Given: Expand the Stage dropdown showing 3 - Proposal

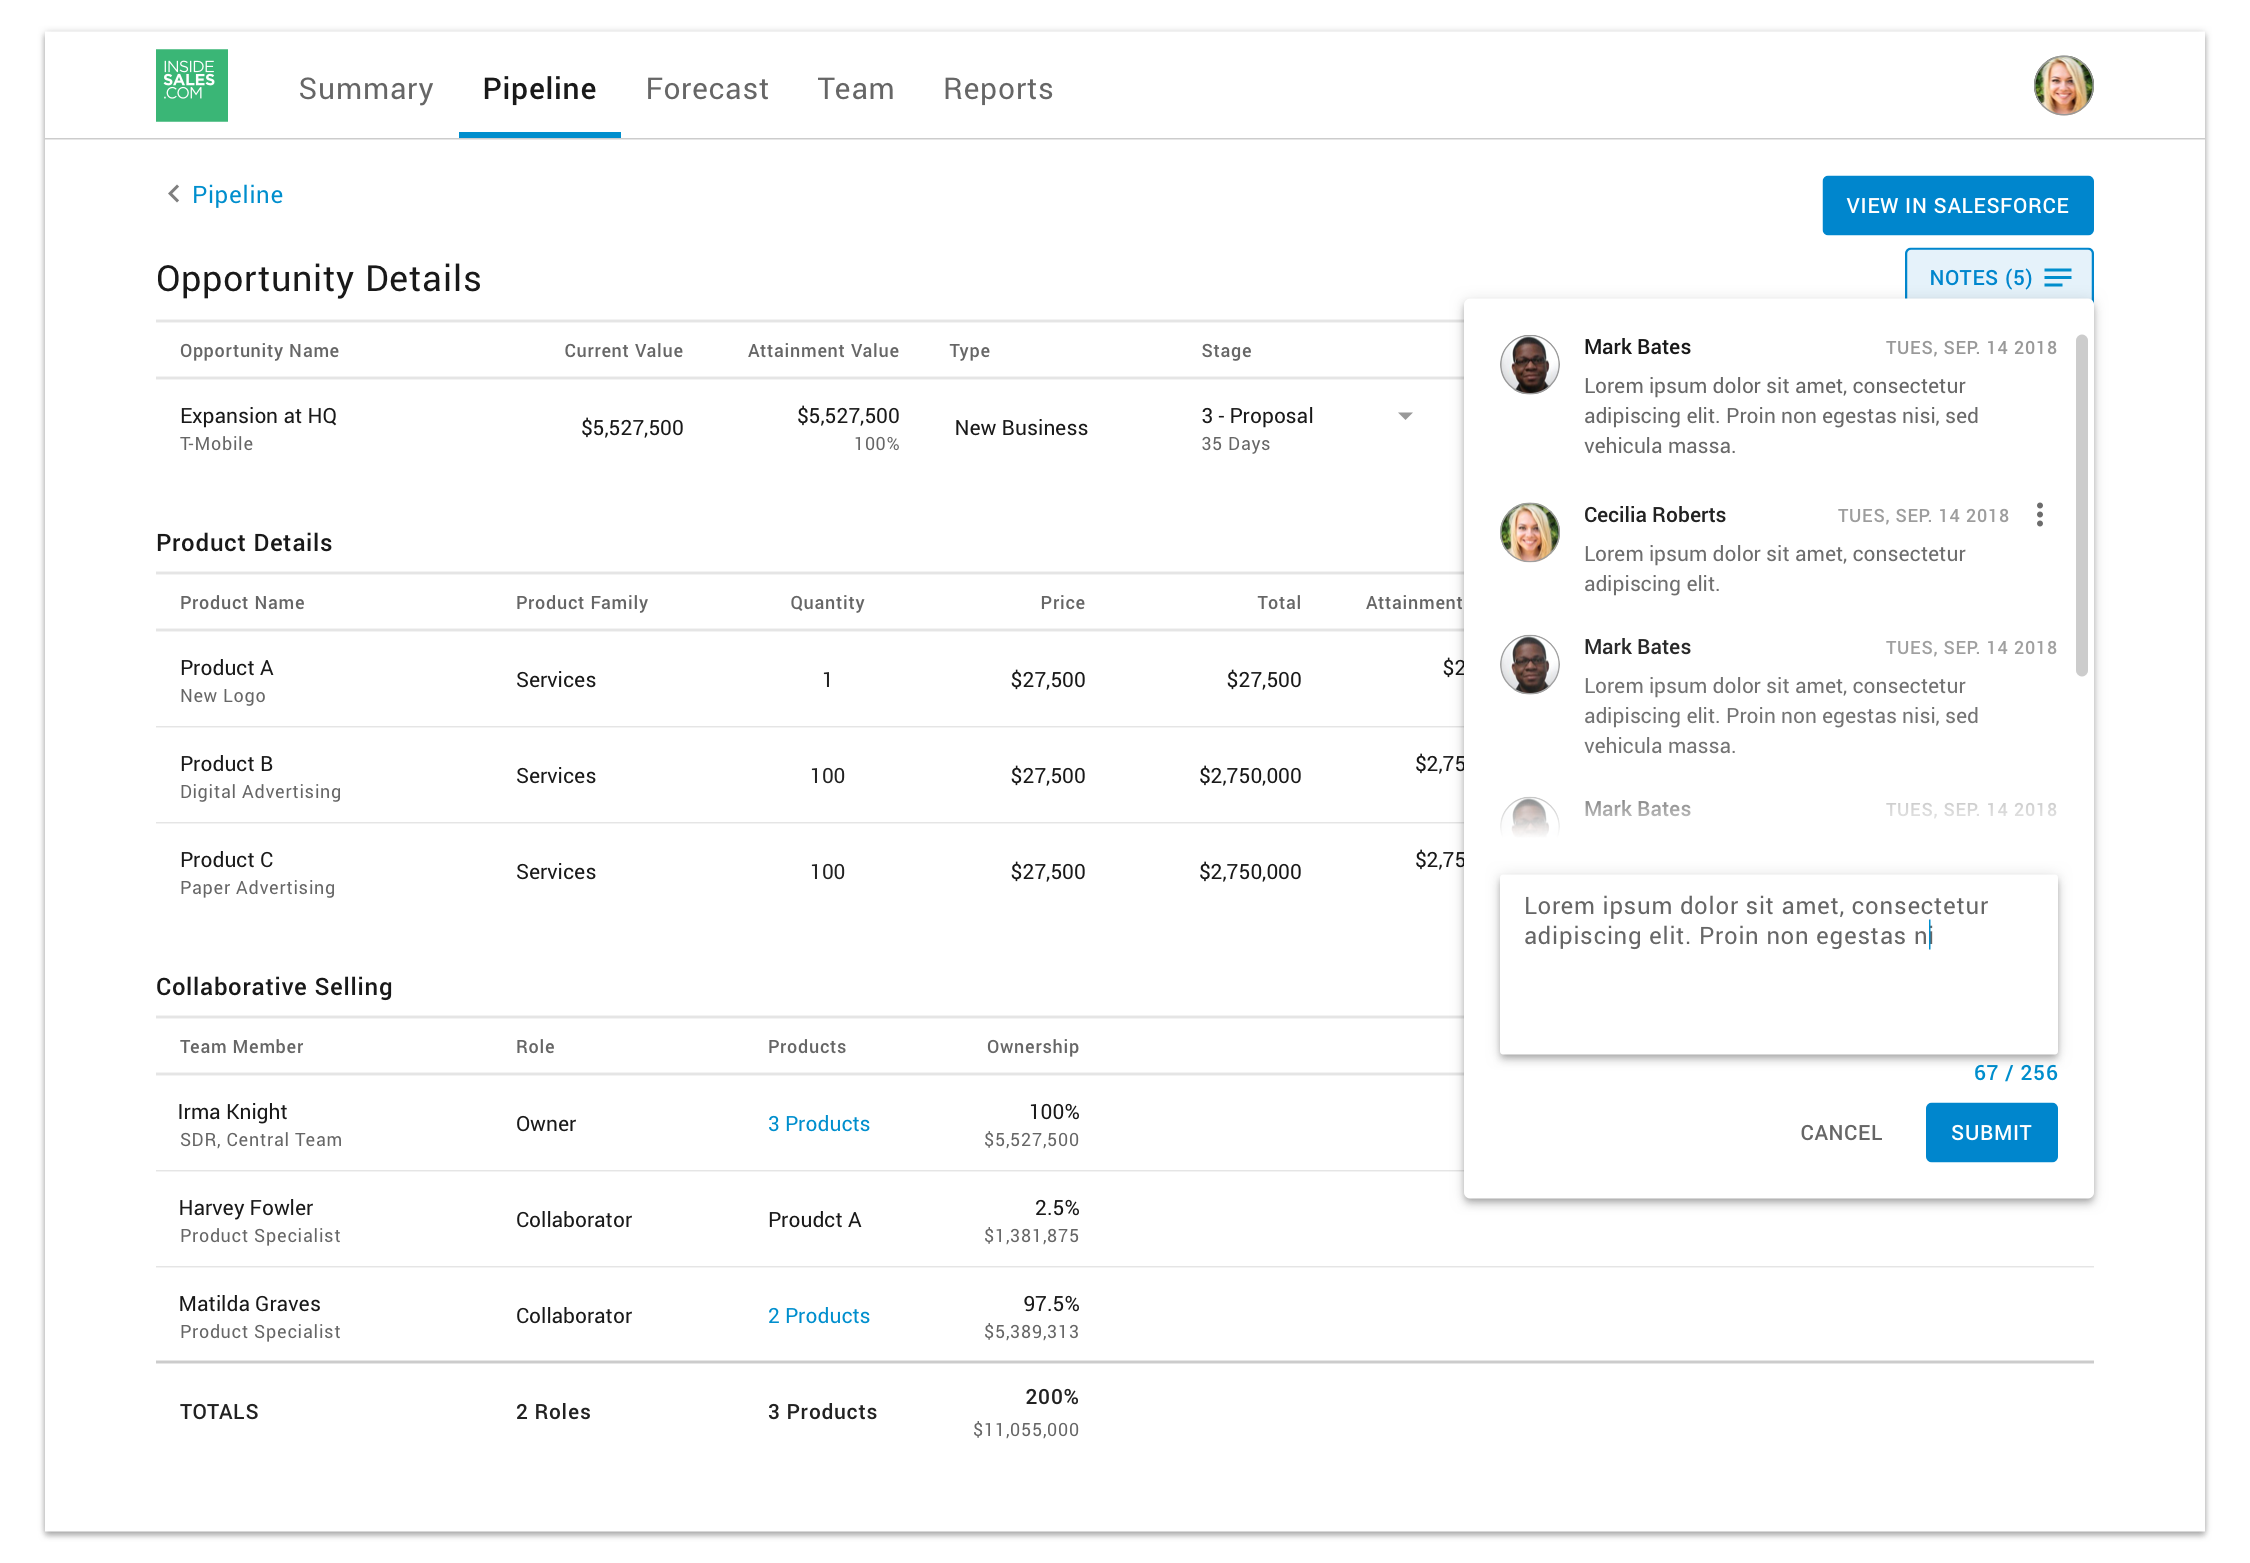Looking at the screenshot, I should tap(1404, 416).
